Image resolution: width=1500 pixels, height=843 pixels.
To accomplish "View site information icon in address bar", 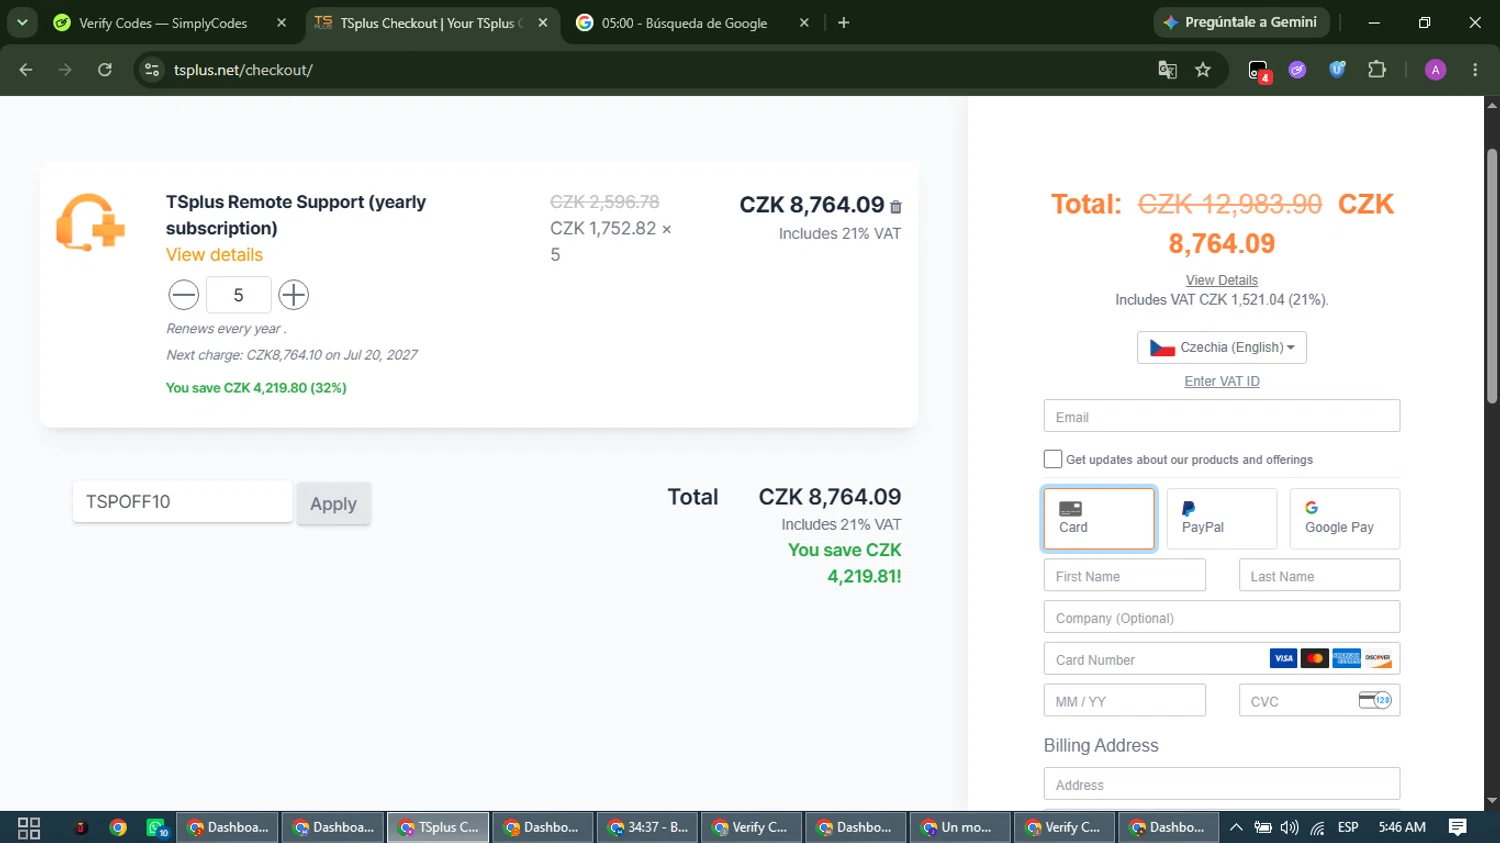I will click(152, 70).
